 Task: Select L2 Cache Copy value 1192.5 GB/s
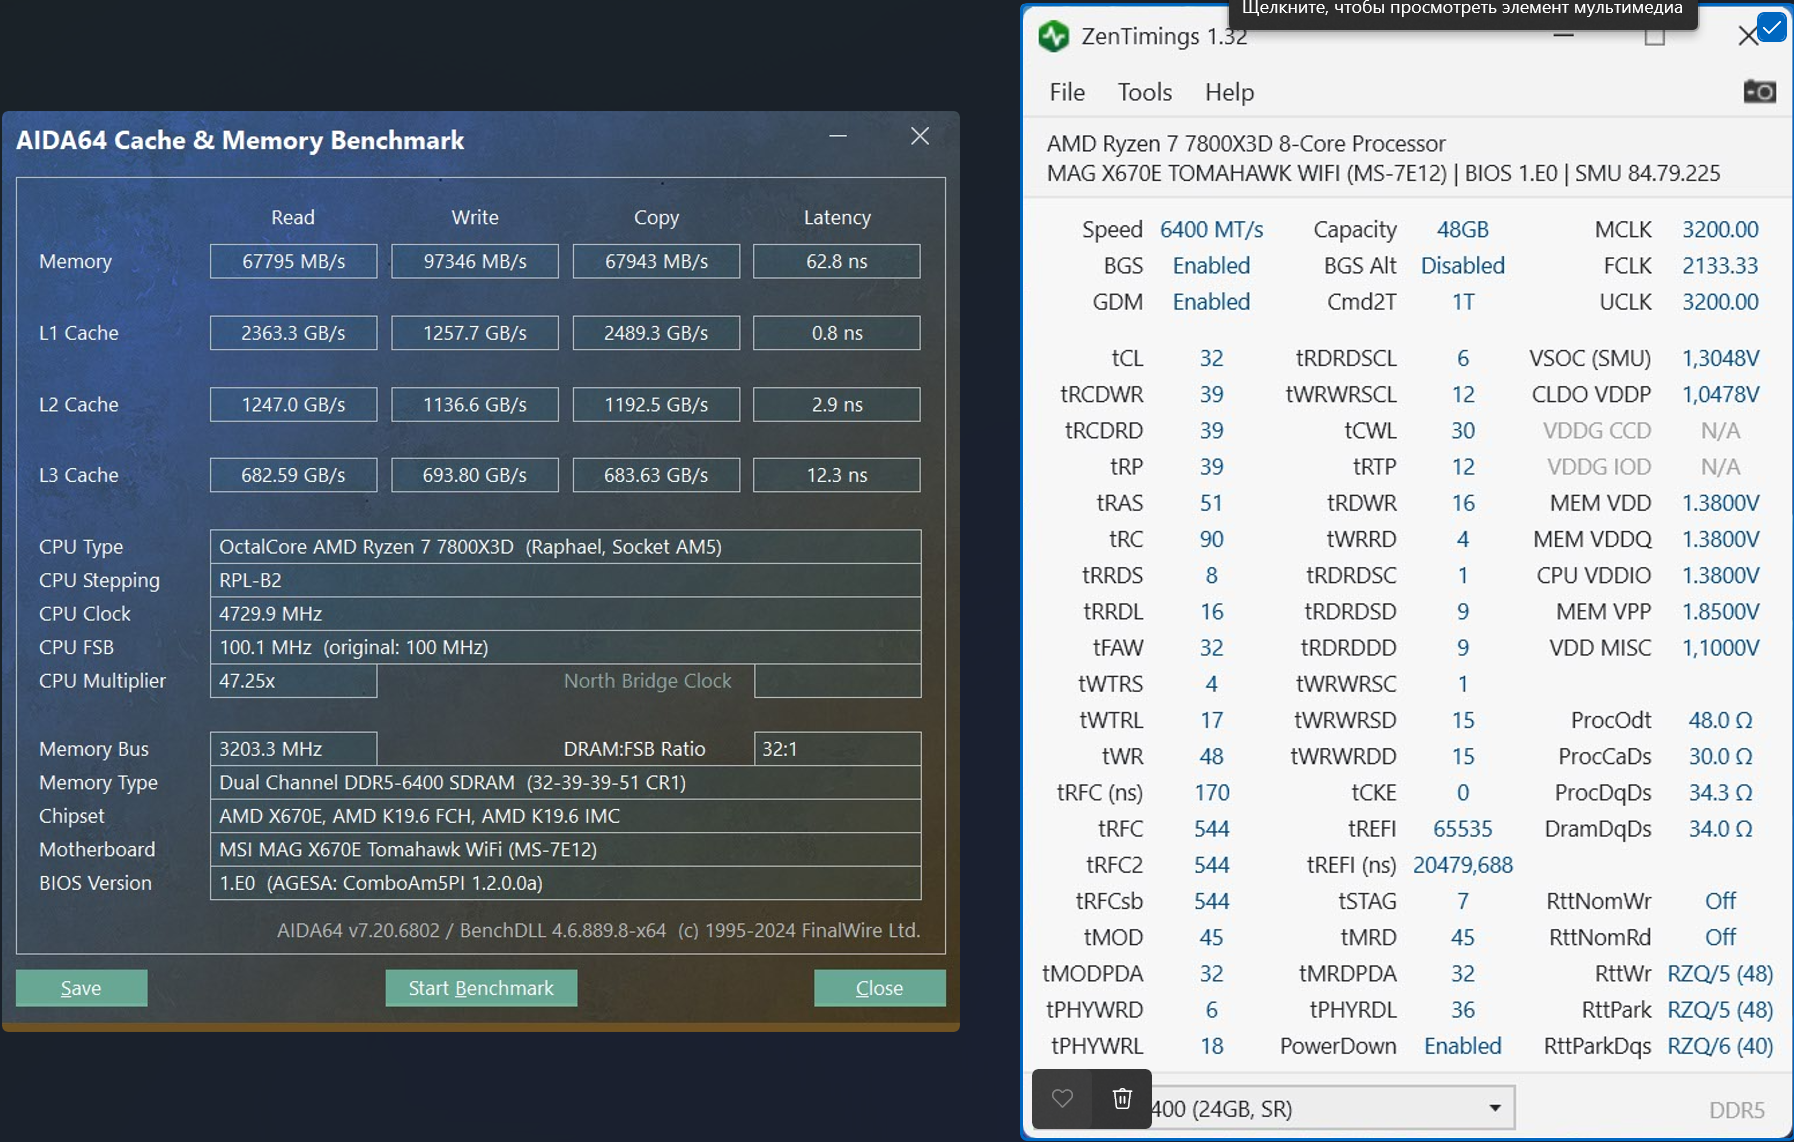(x=656, y=405)
